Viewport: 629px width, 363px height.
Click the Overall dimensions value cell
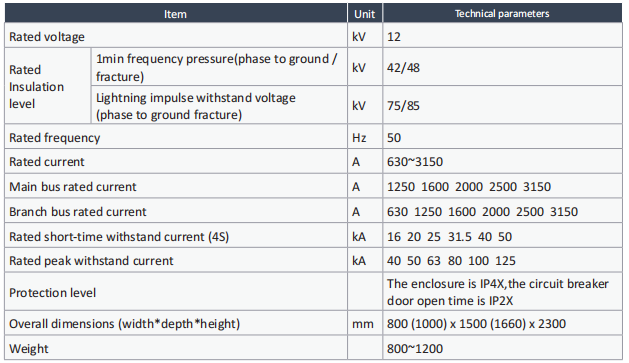pos(502,323)
